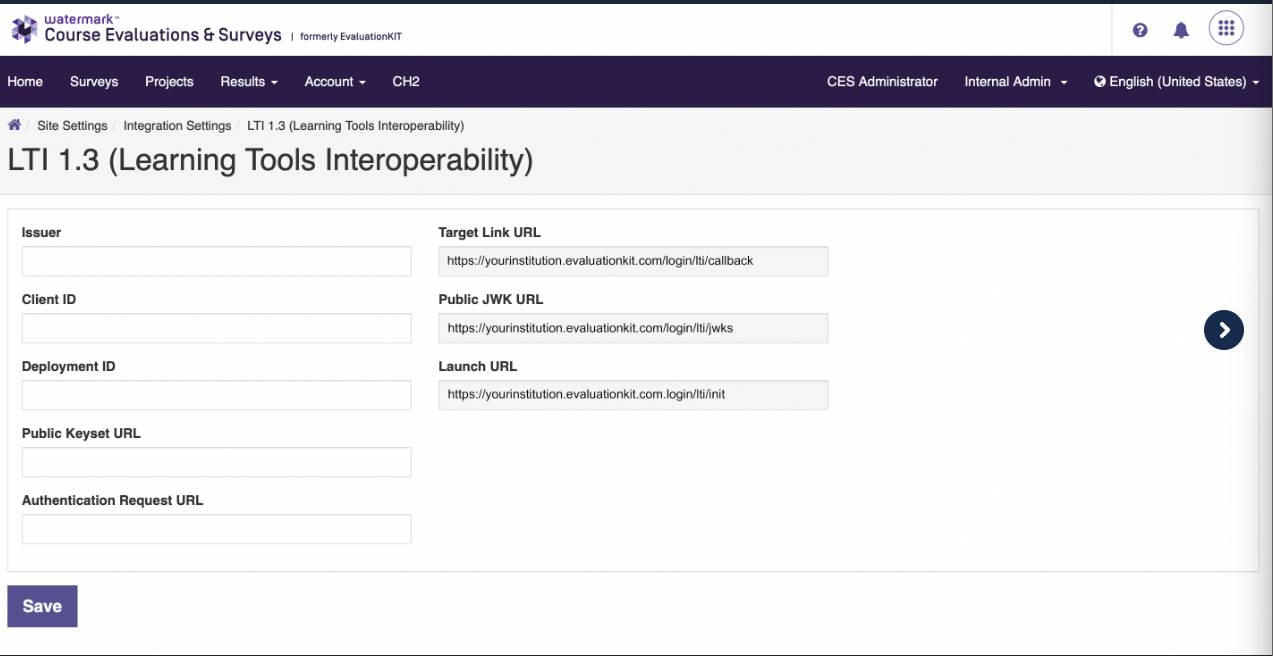Viewport: 1273px width, 656px height.
Task: Open the Home menu item
Action: click(x=25, y=82)
